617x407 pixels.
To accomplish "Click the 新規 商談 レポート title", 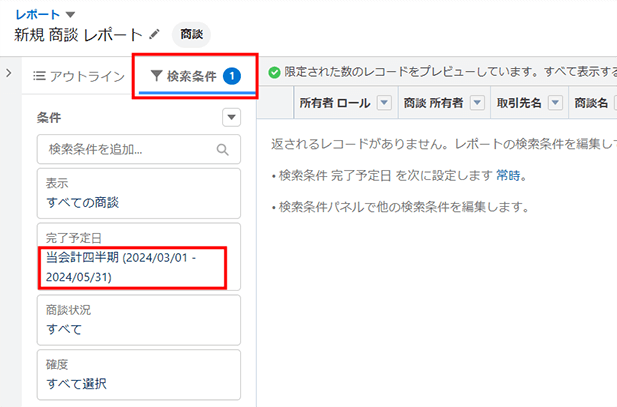I will coord(78,35).
